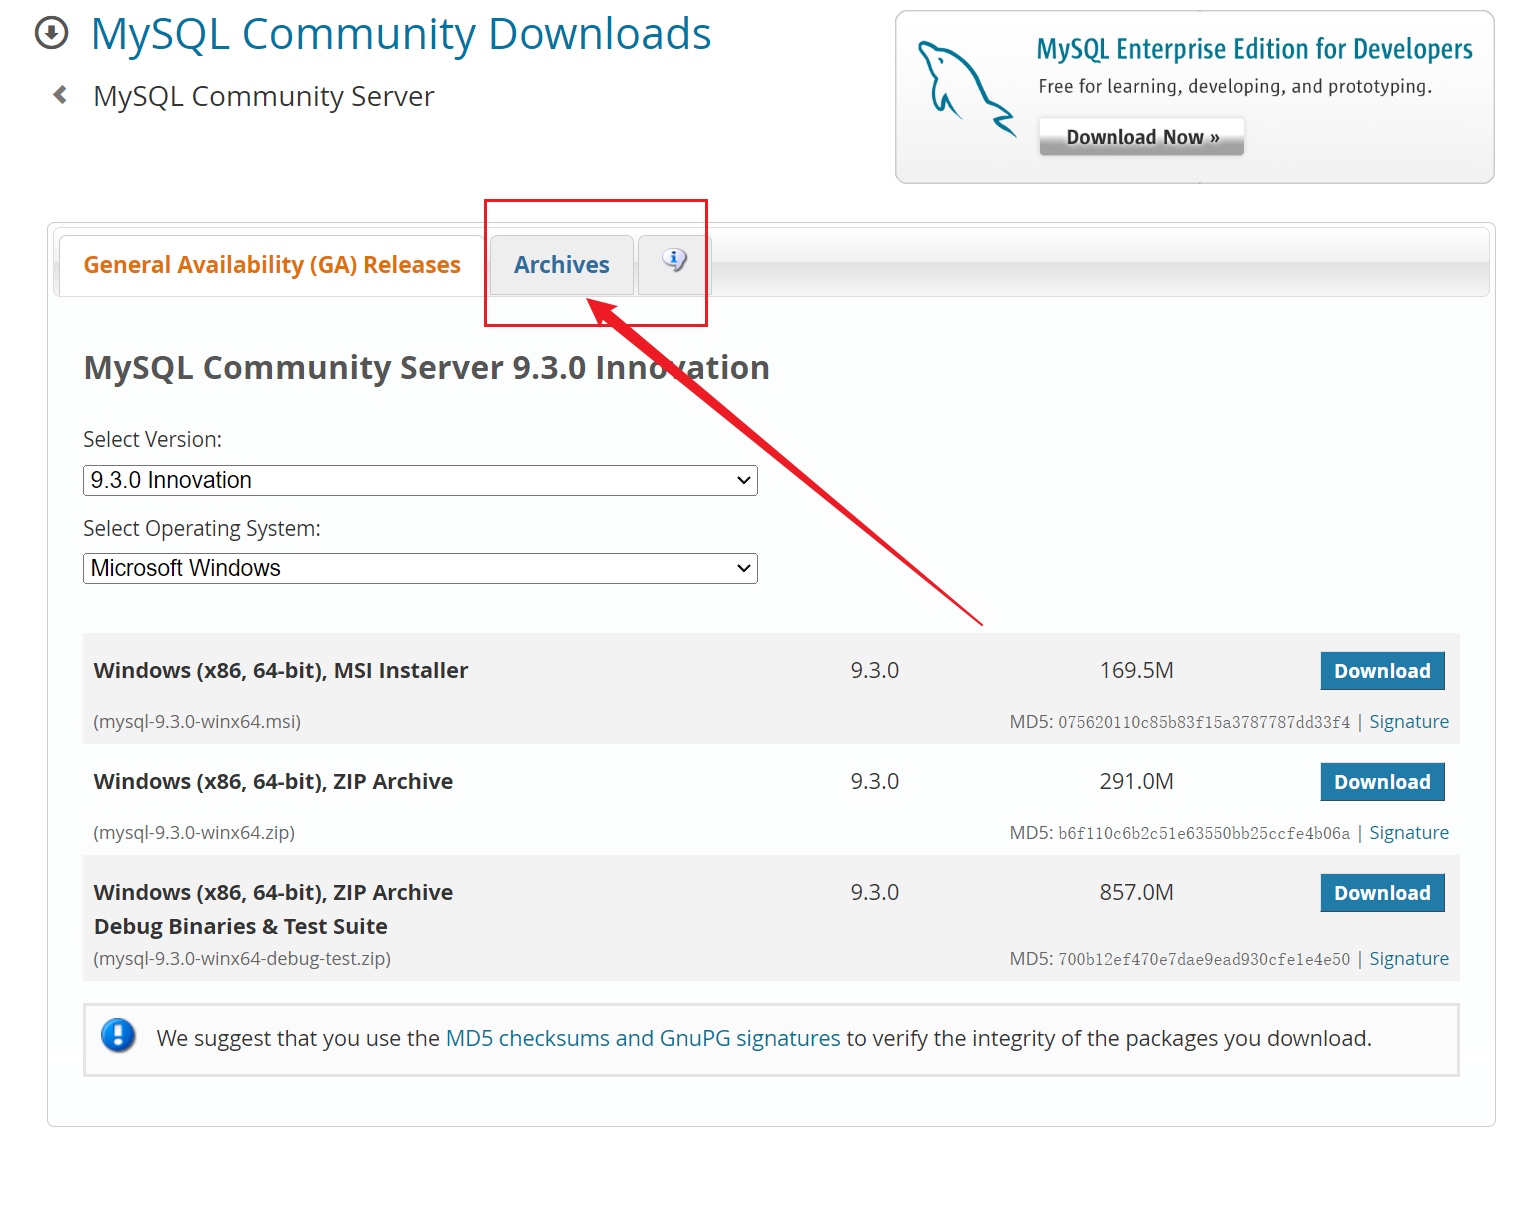Open Signature for winx64-debug-test.zip
The width and height of the screenshot is (1530, 1217).
pyautogui.click(x=1409, y=959)
